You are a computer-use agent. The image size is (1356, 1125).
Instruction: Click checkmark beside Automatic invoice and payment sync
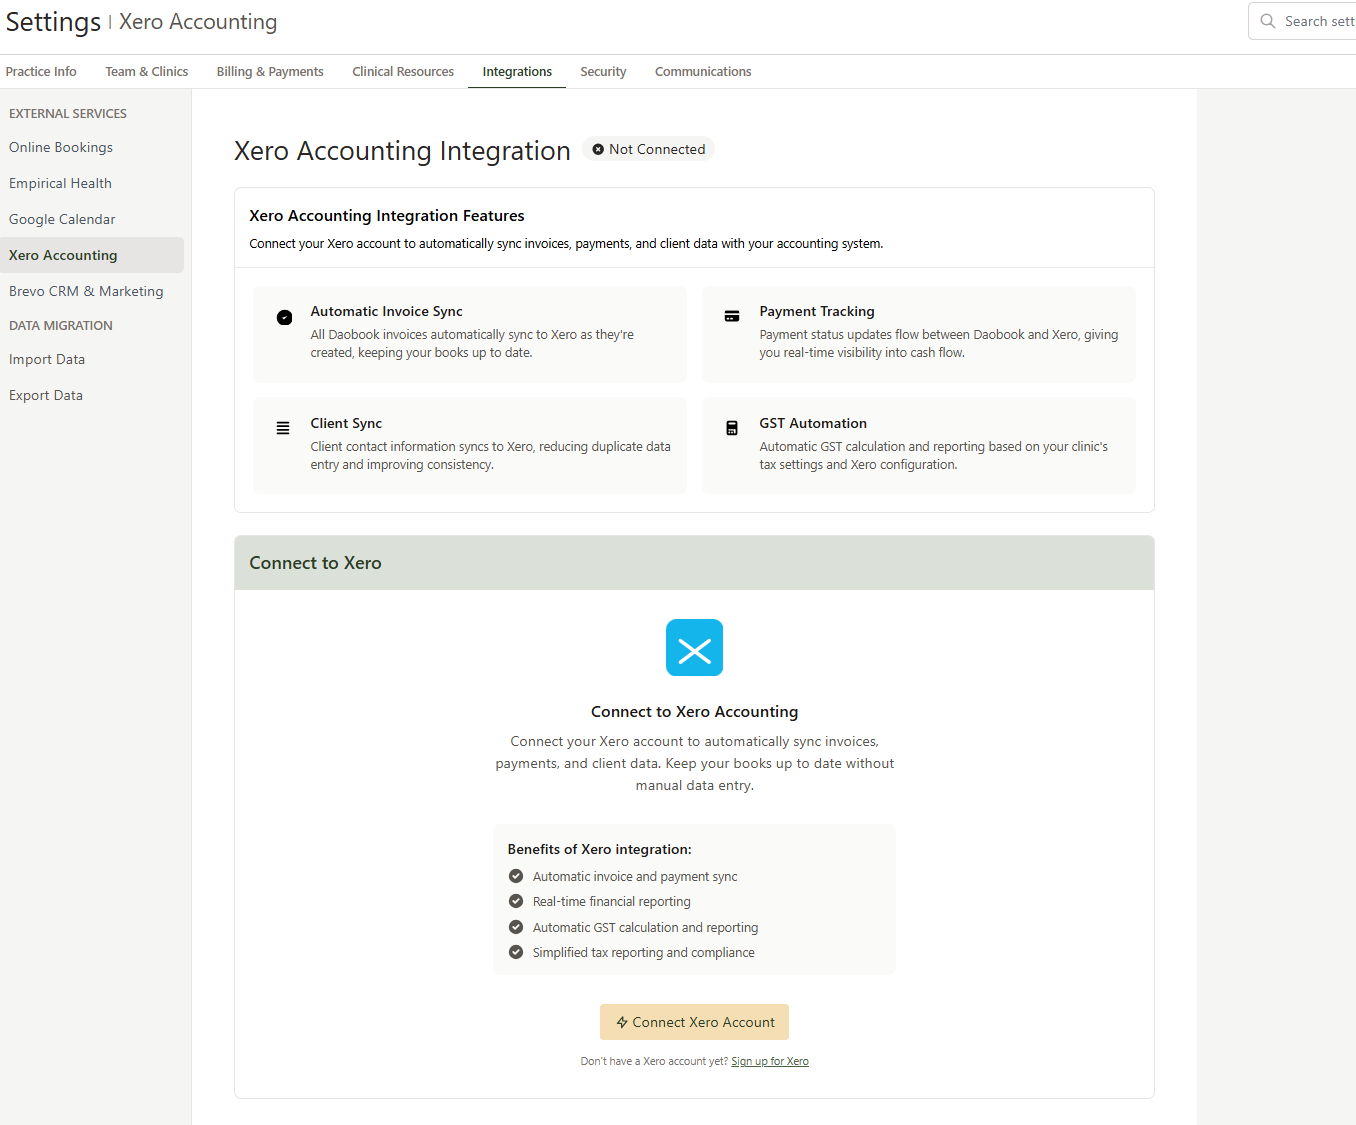(x=516, y=876)
